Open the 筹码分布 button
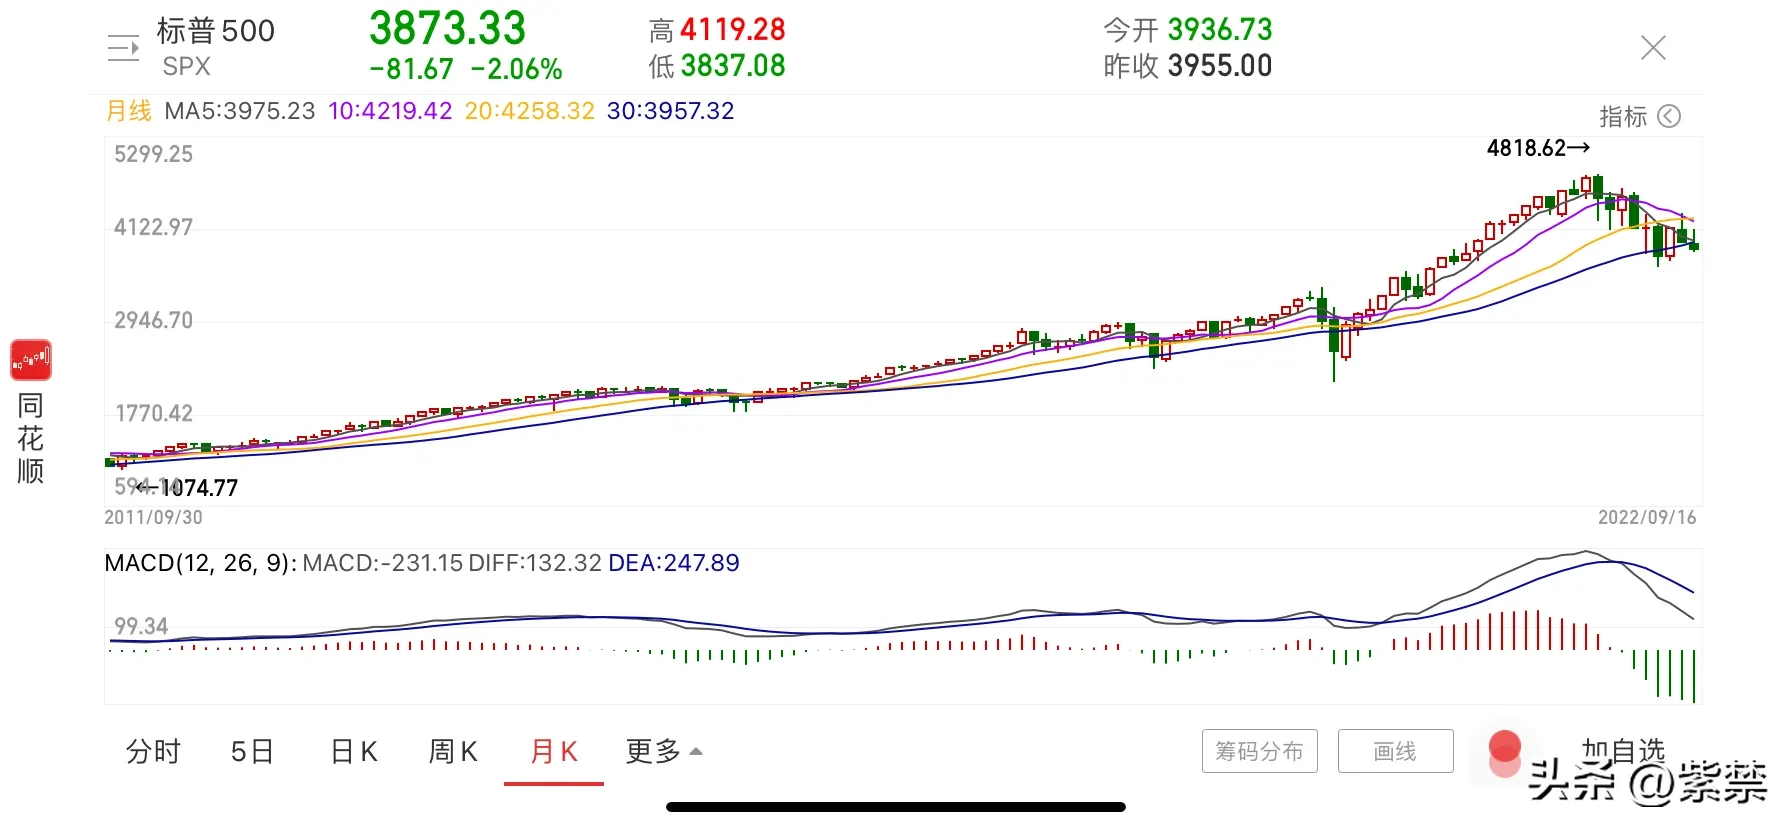The image size is (1792, 828). pos(1259,751)
